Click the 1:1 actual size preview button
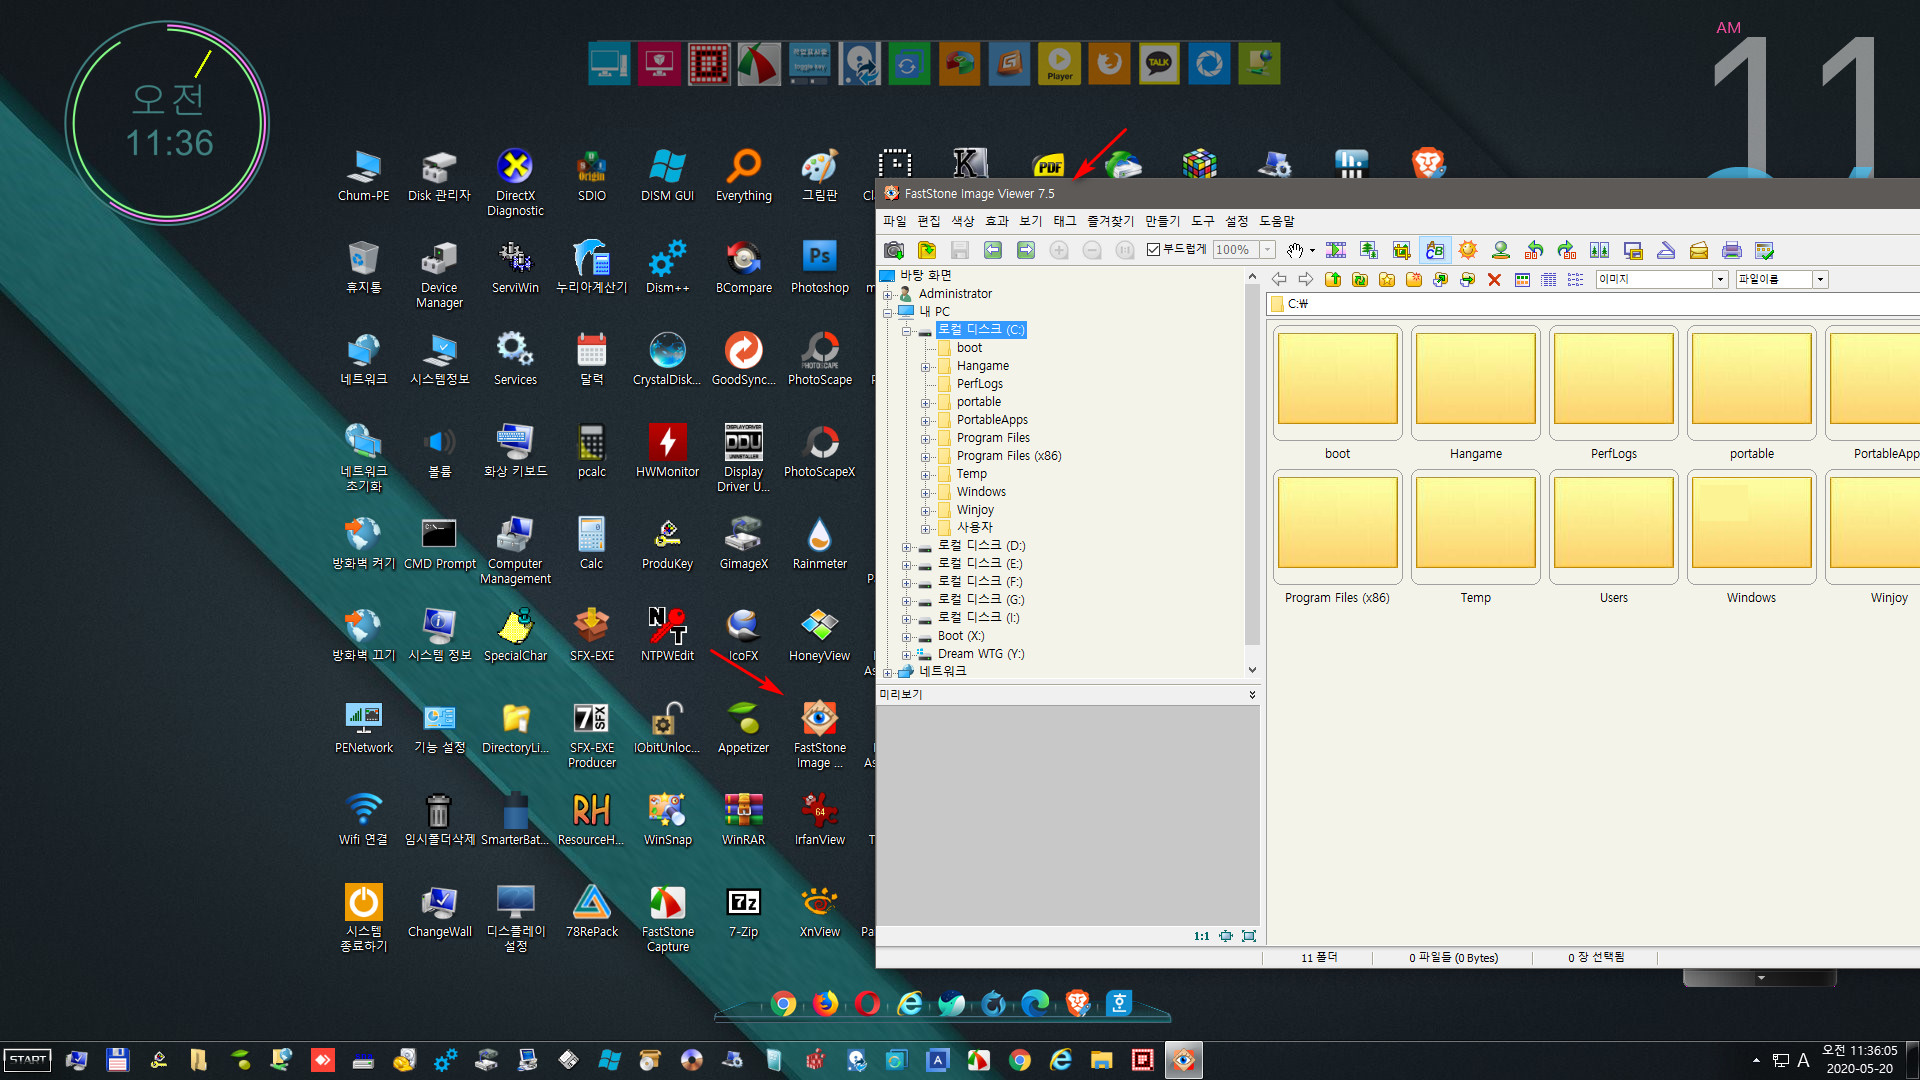 coord(1202,936)
